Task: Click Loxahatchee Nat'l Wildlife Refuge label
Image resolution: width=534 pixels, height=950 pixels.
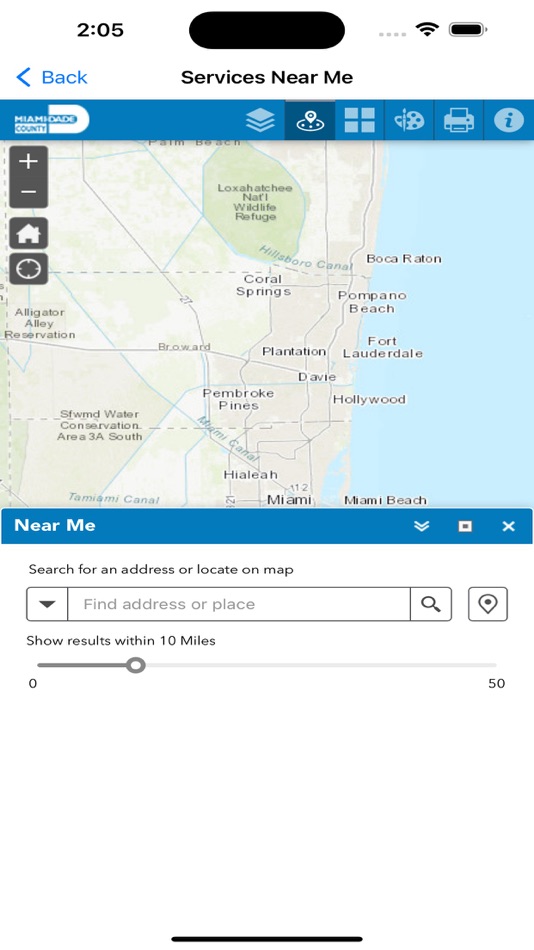Action: pos(255,202)
